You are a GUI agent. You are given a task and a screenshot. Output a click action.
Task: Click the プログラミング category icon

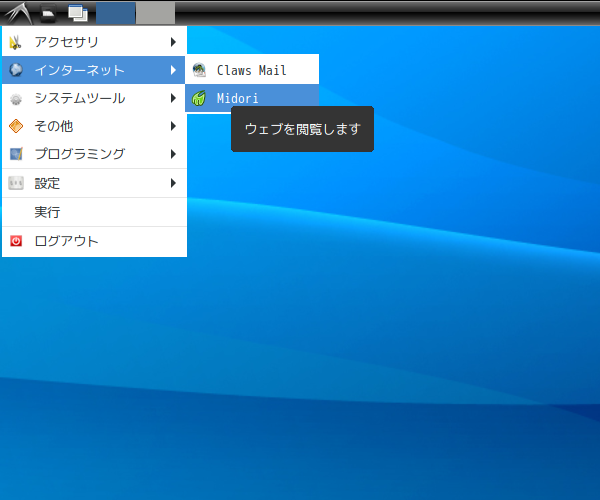coord(16,154)
